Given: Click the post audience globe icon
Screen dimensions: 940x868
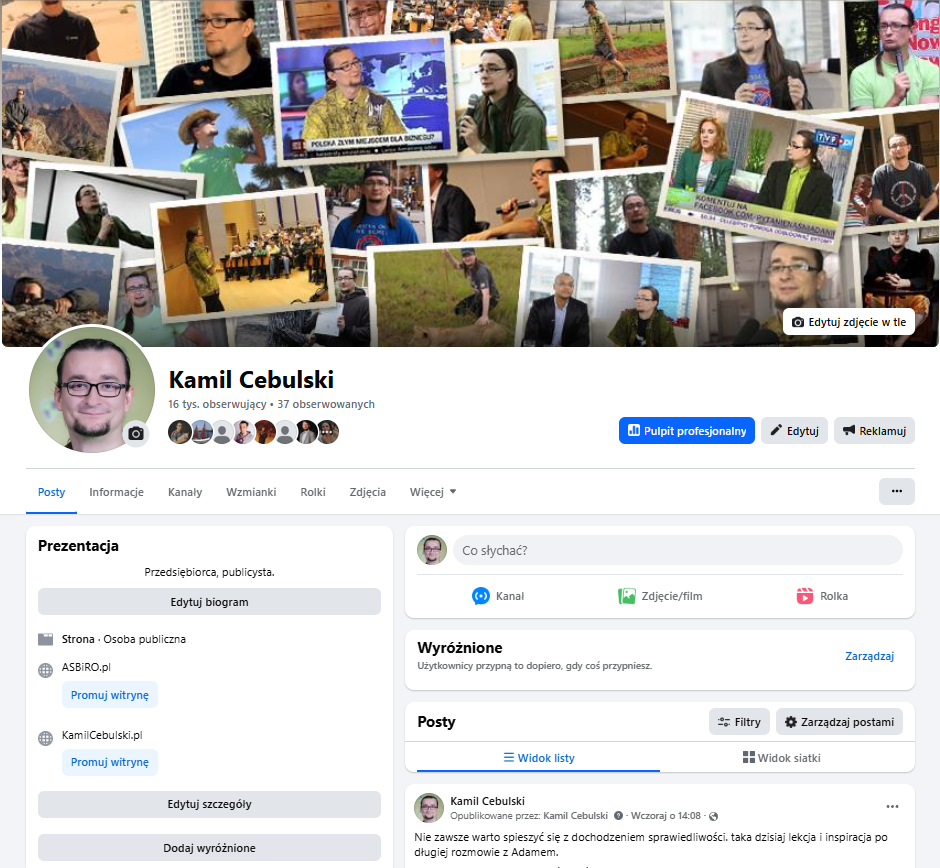Looking at the screenshot, I should [713, 816].
